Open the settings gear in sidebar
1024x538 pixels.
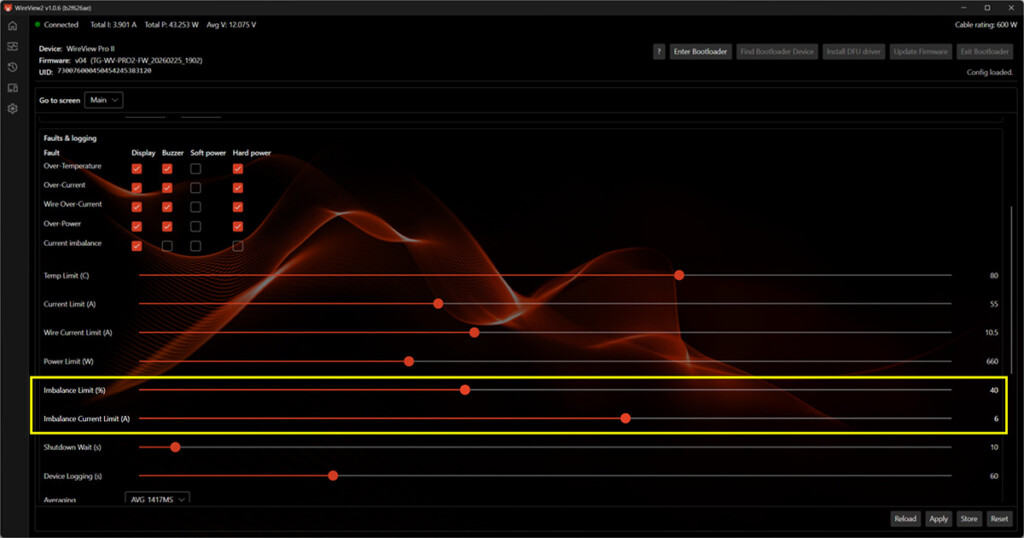coord(12,108)
